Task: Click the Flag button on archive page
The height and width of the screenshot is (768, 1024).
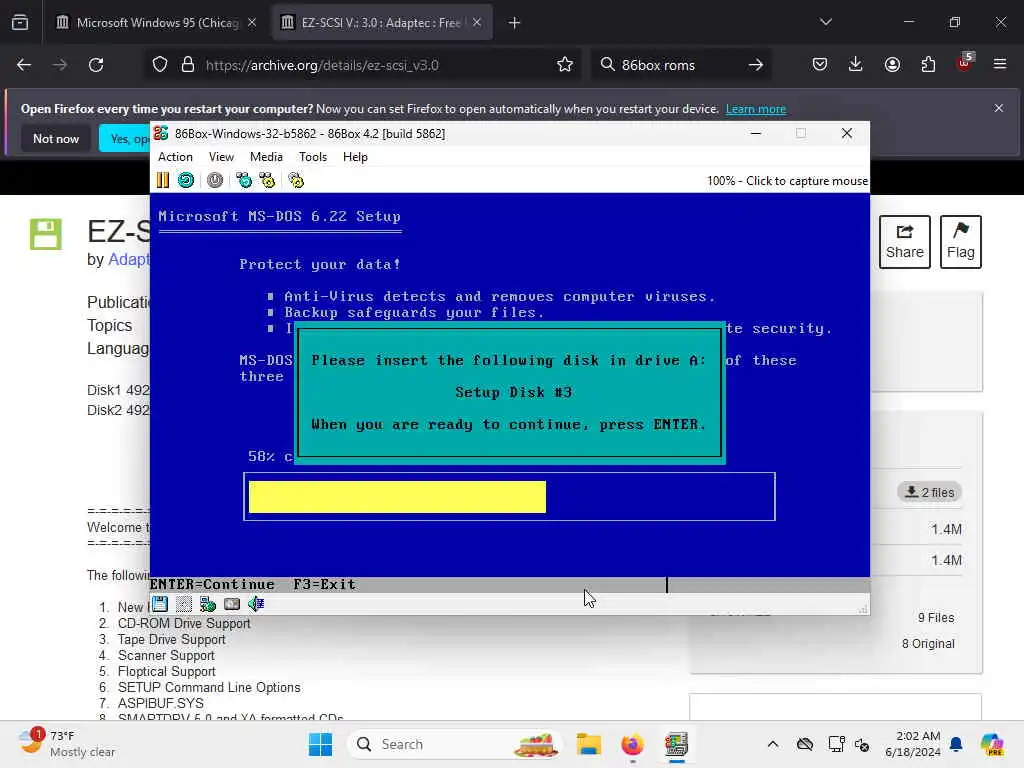Action: 961,242
